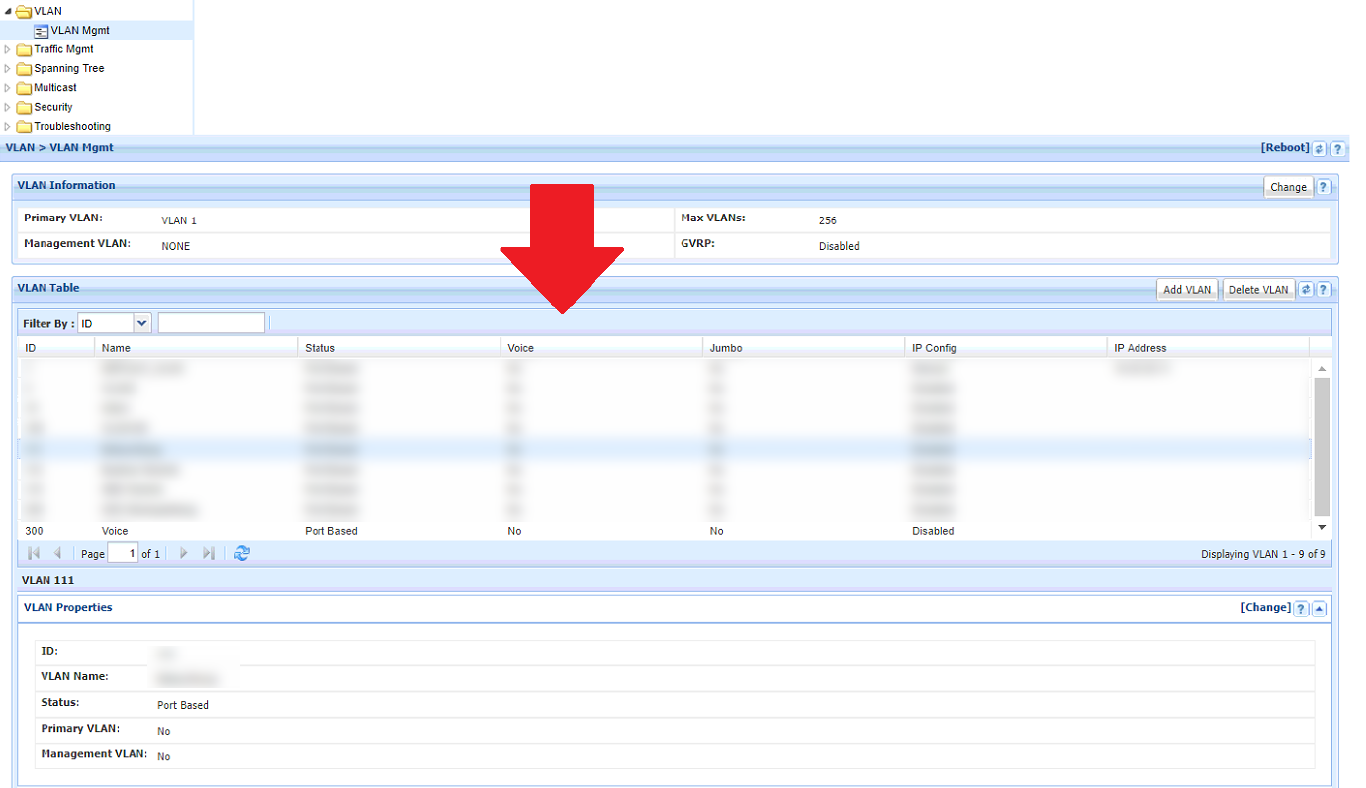
Task: Click the Delete VLAN button
Action: coord(1258,290)
